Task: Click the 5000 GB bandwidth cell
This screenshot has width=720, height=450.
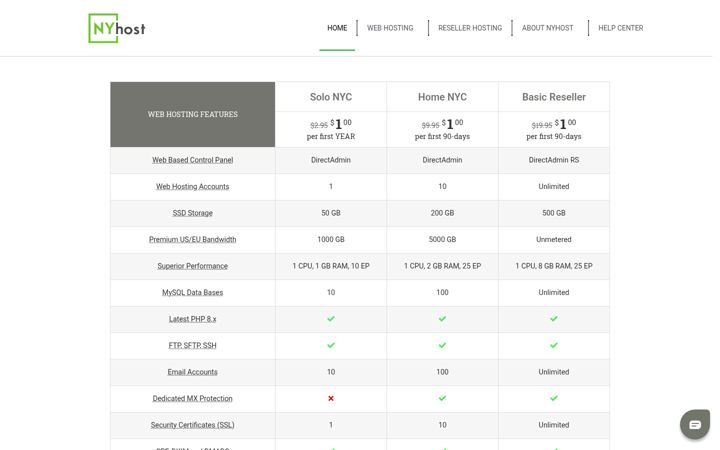Action: tap(442, 239)
